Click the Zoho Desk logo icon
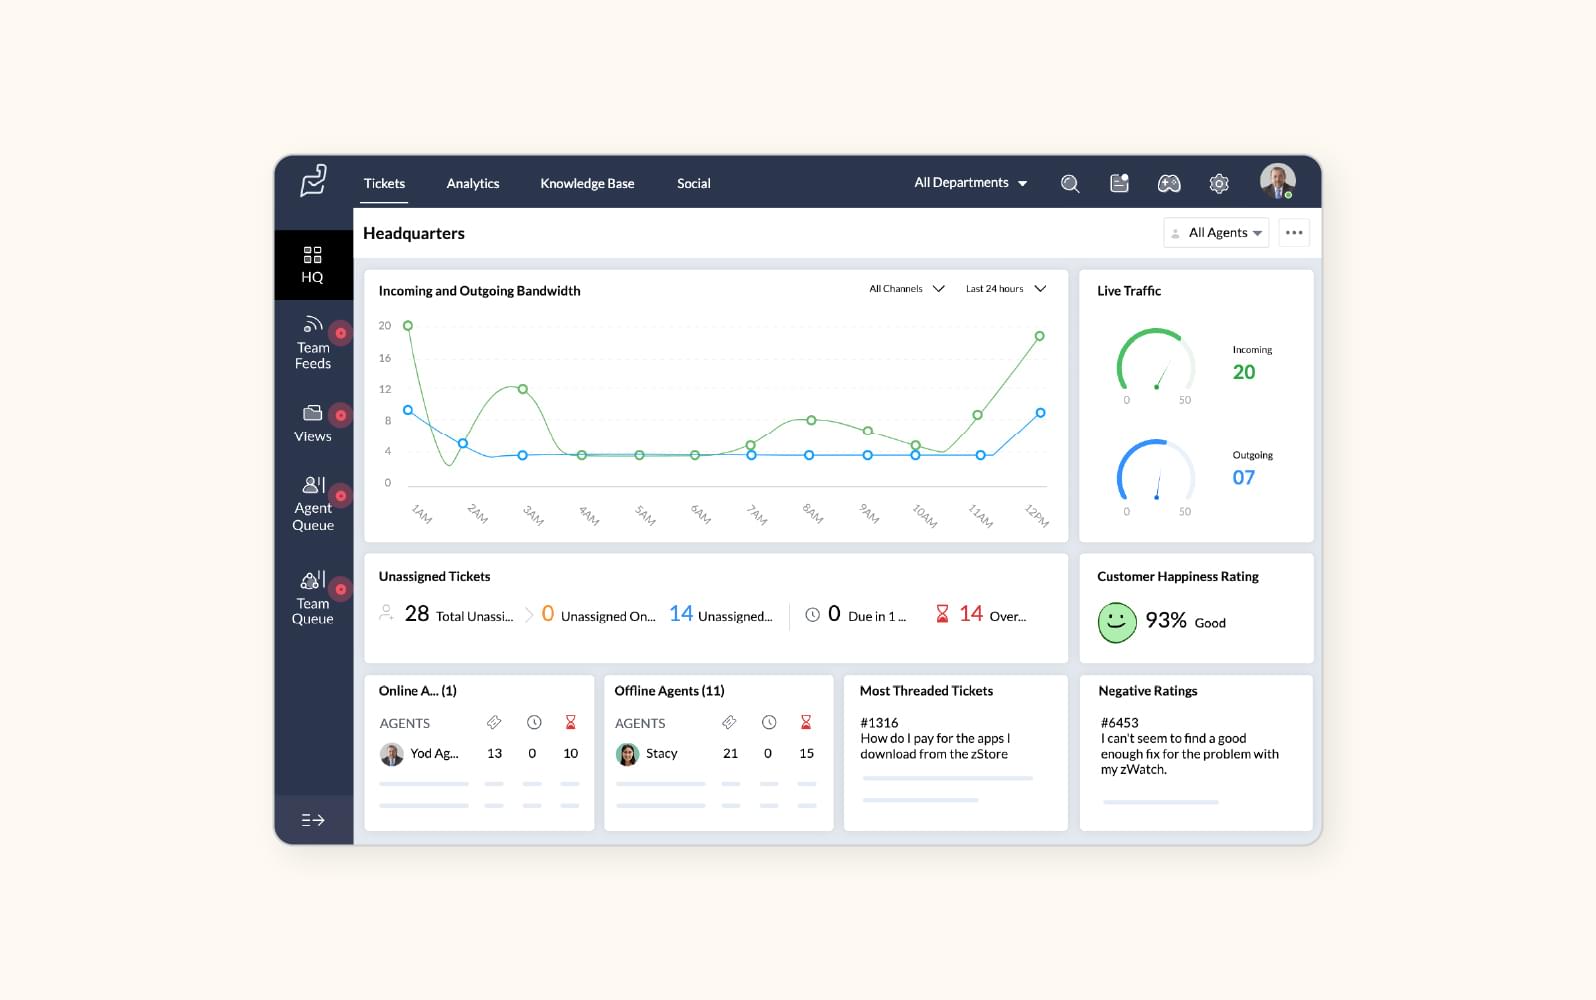Image resolution: width=1596 pixels, height=1000 pixels. click(x=313, y=181)
